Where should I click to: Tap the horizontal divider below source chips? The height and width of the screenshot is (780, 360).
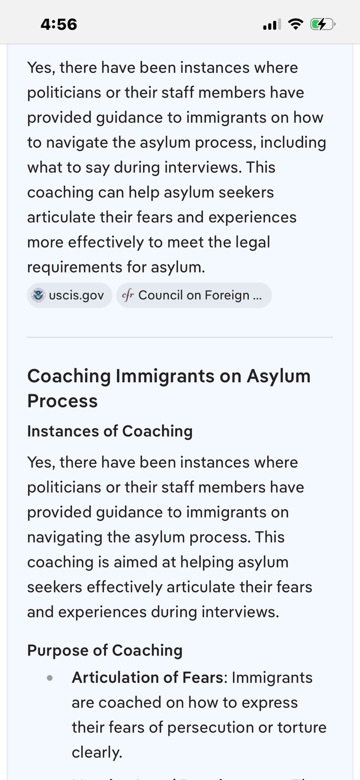point(180,337)
